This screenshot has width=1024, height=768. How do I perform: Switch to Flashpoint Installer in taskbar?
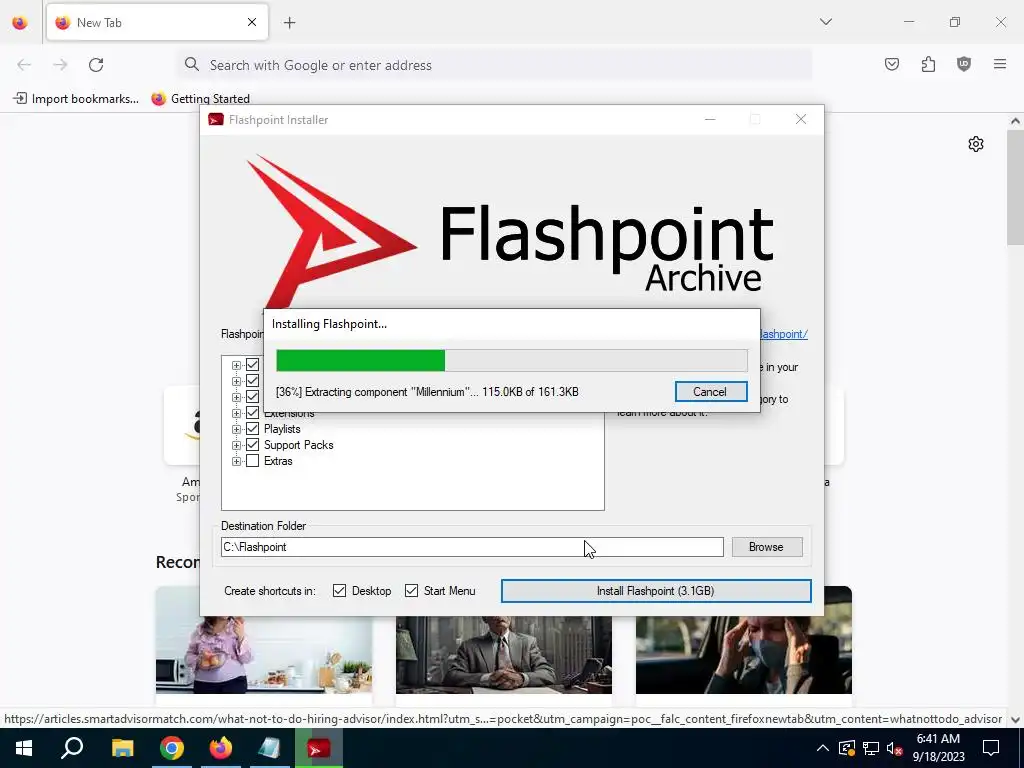319,748
